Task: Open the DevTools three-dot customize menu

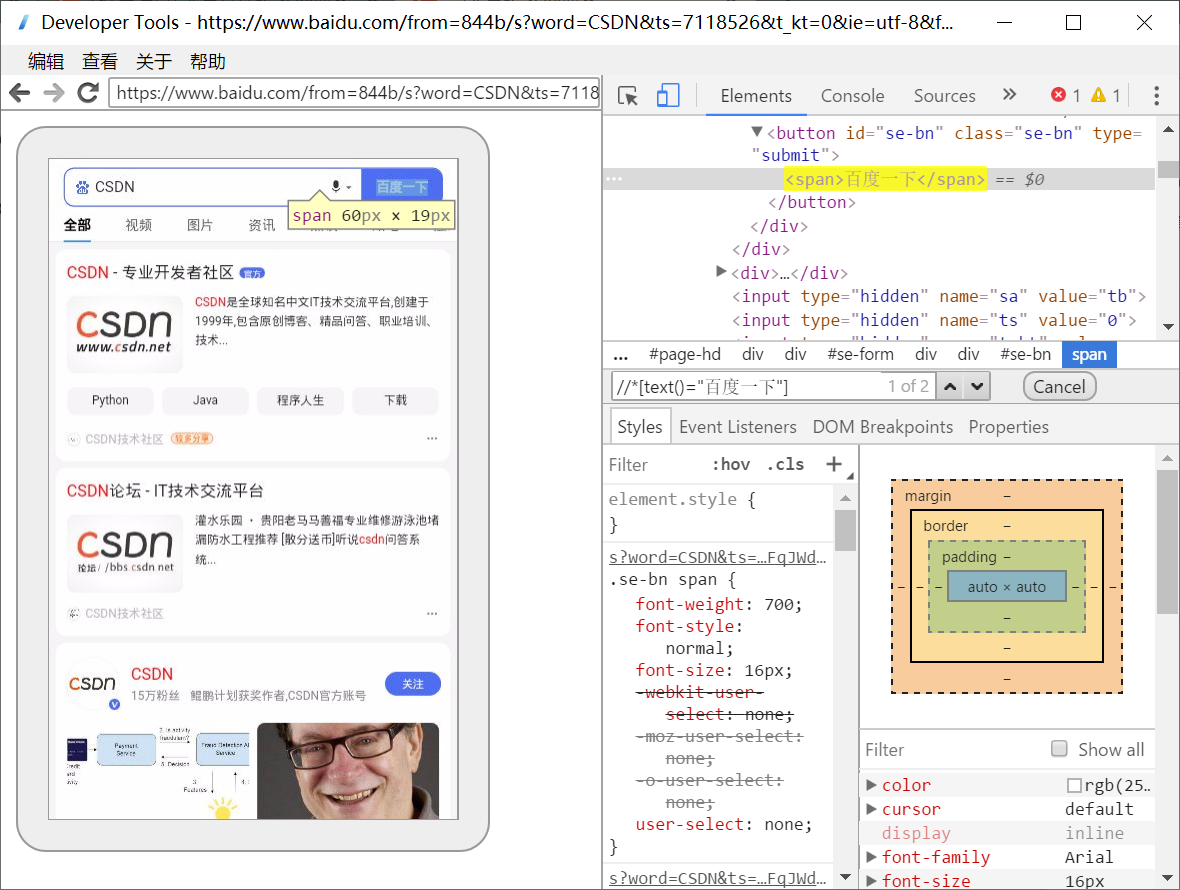Action: 1156,94
